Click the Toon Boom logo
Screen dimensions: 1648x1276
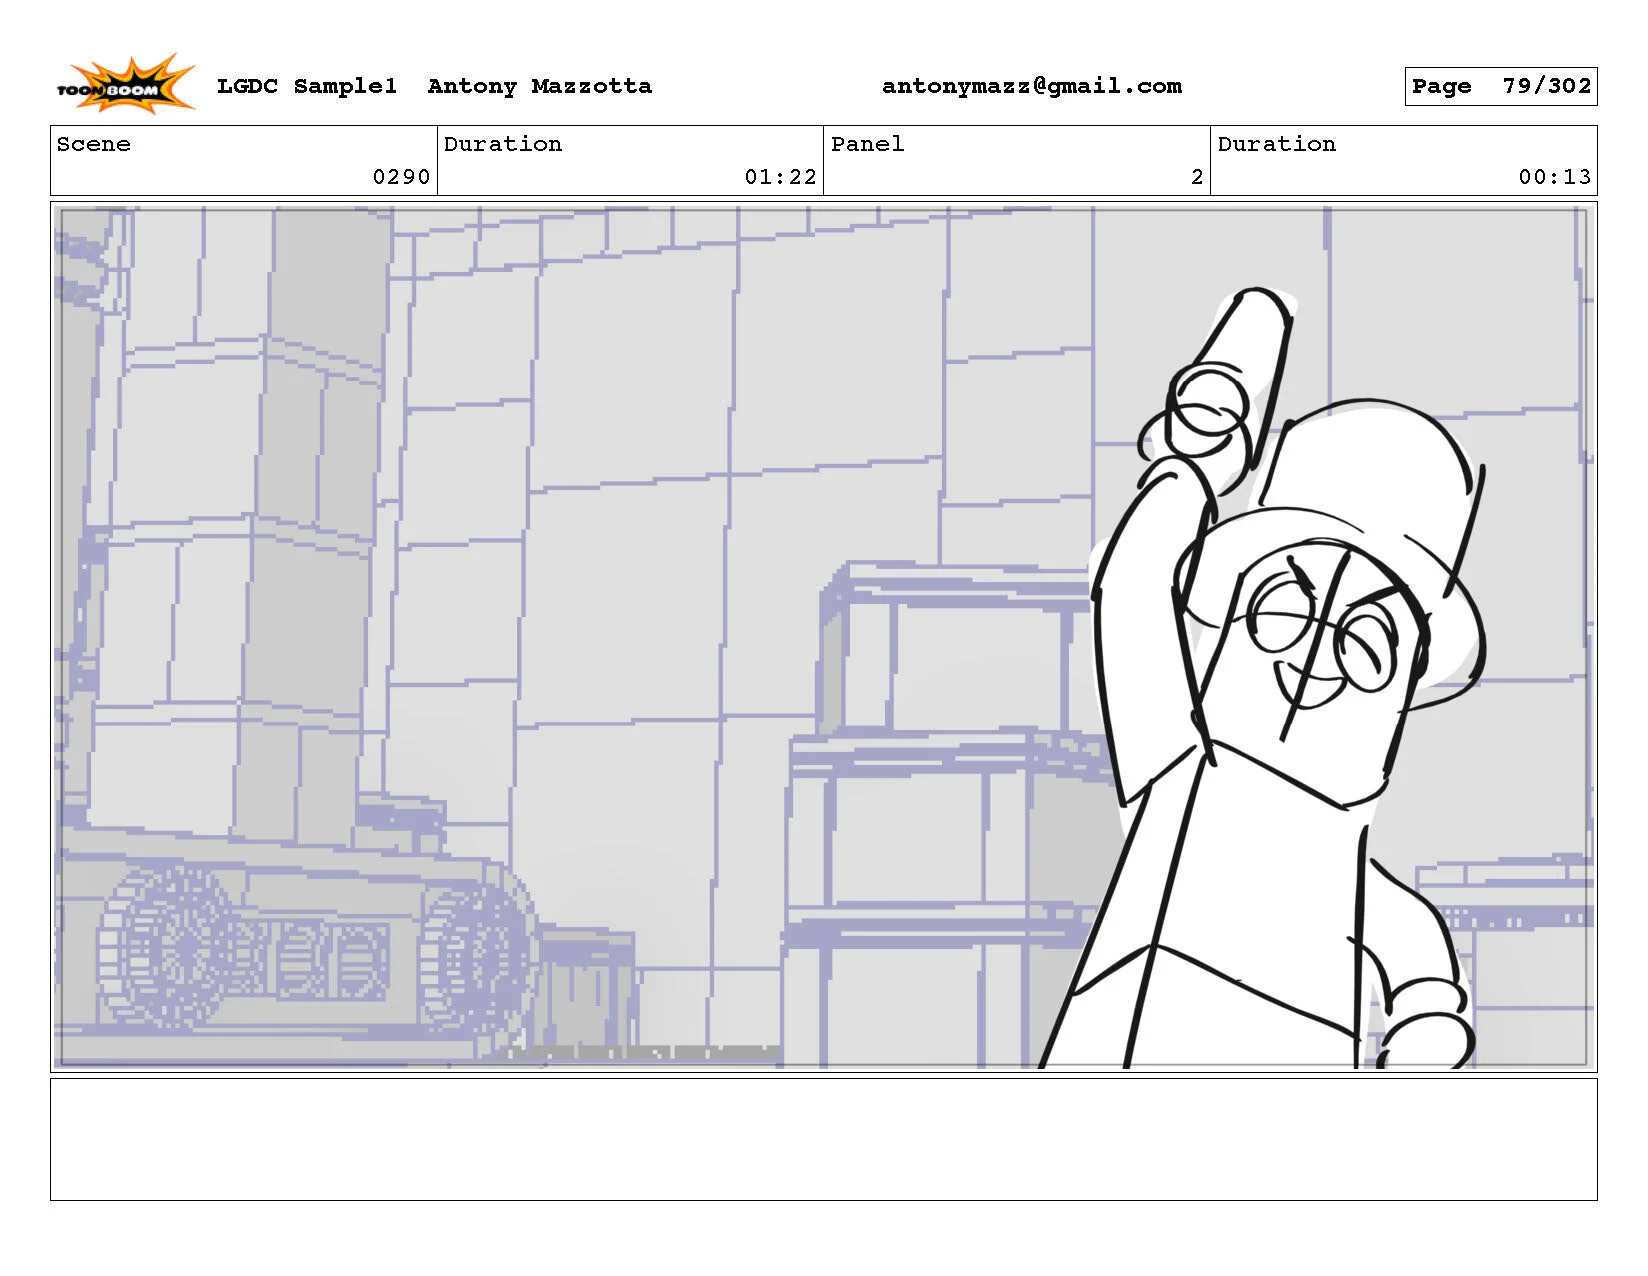click(125, 83)
